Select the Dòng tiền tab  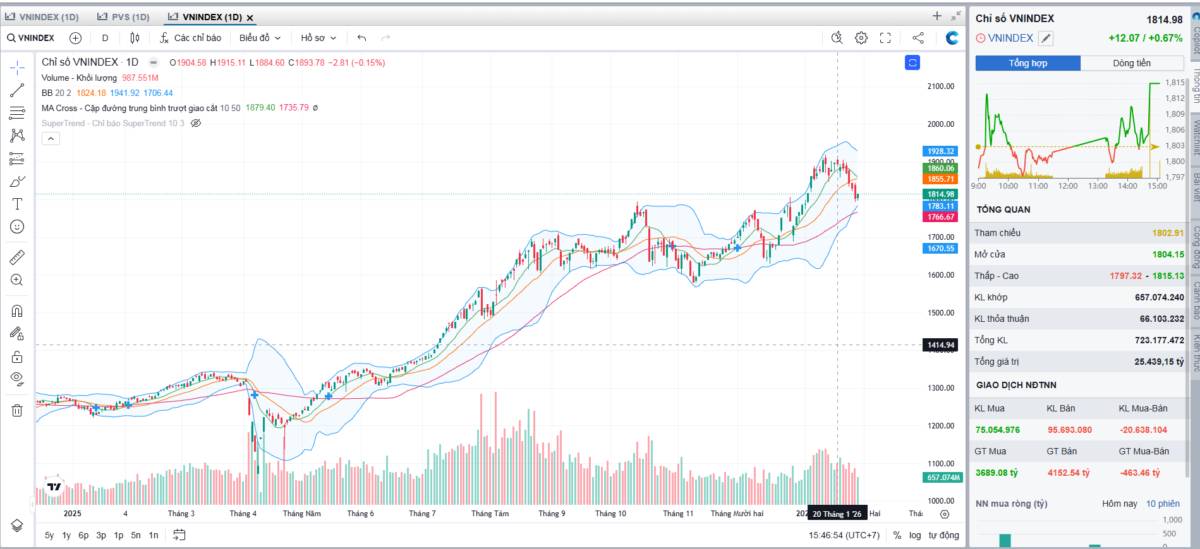(x=1132, y=63)
